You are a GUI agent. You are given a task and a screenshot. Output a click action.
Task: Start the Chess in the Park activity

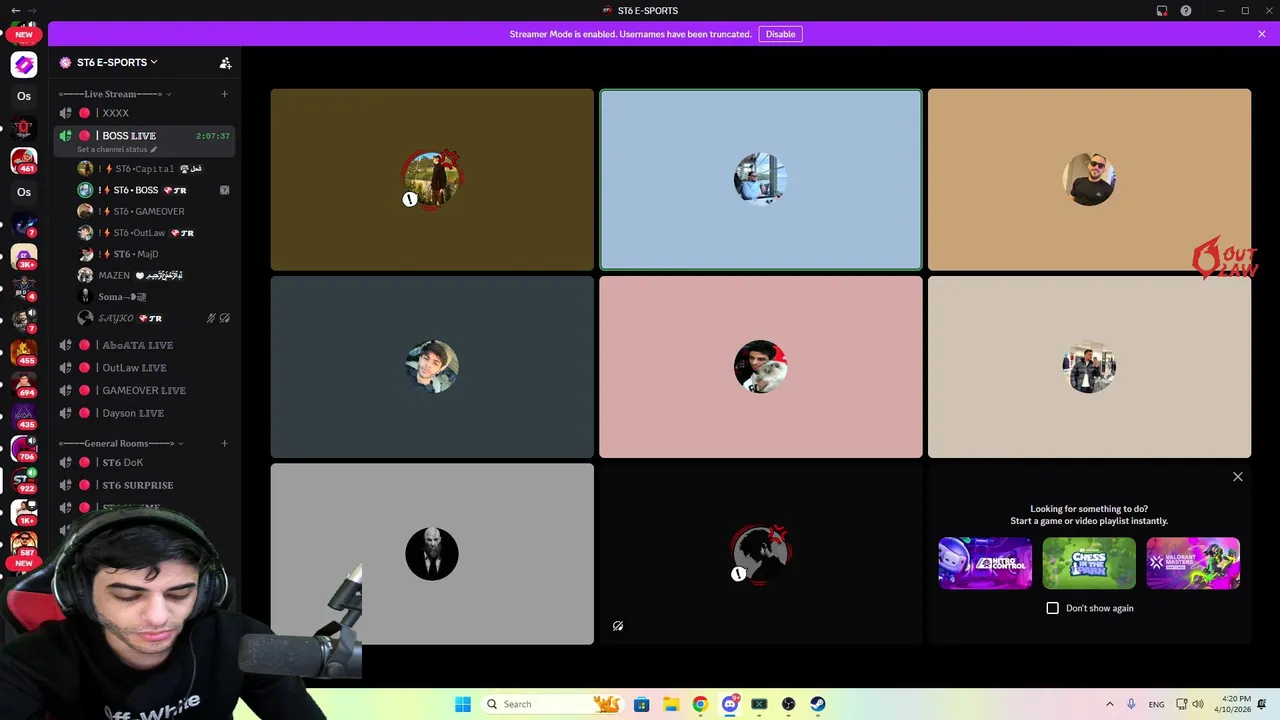click(1089, 563)
